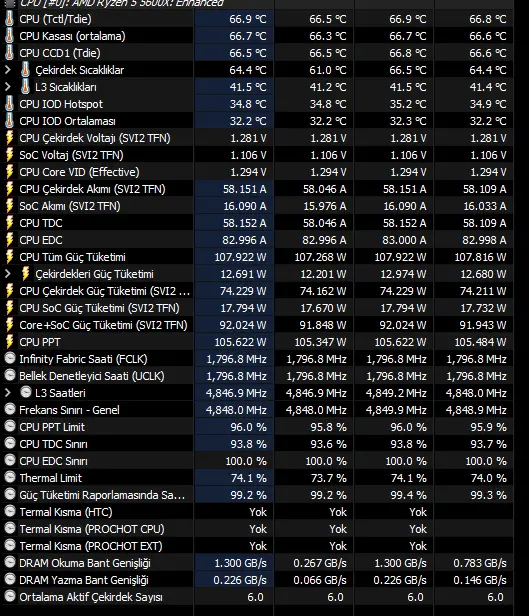Expand the Çekirdekleri Güç Tüketimi group
The width and height of the screenshot is (529, 616).
[x=8, y=274]
